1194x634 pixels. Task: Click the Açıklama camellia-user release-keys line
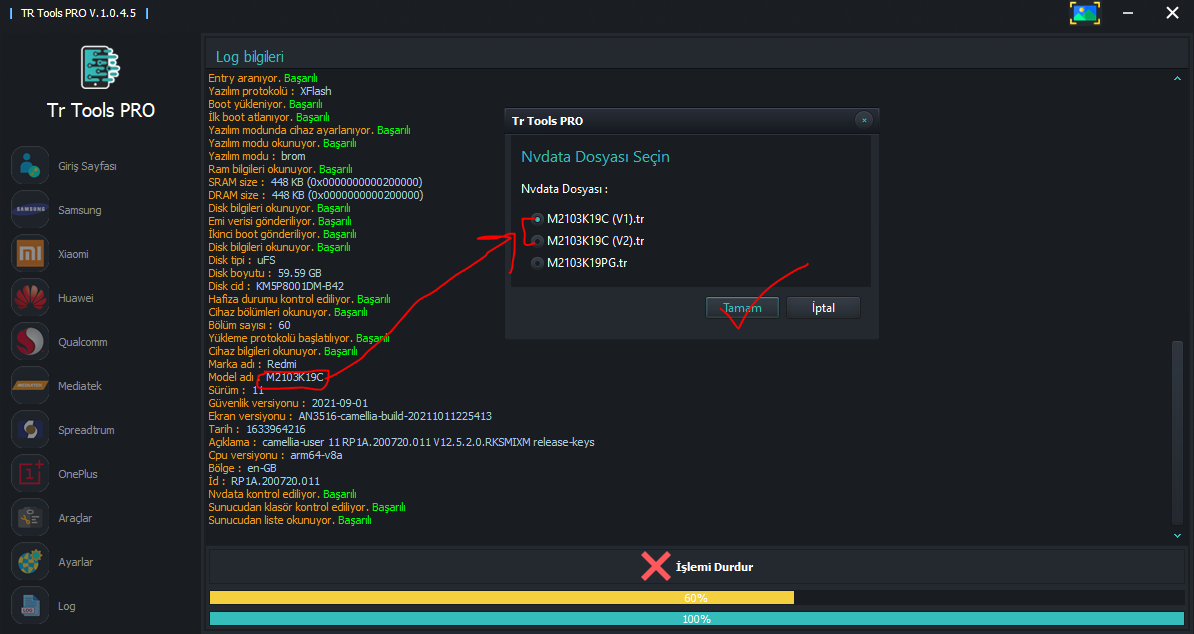401,442
